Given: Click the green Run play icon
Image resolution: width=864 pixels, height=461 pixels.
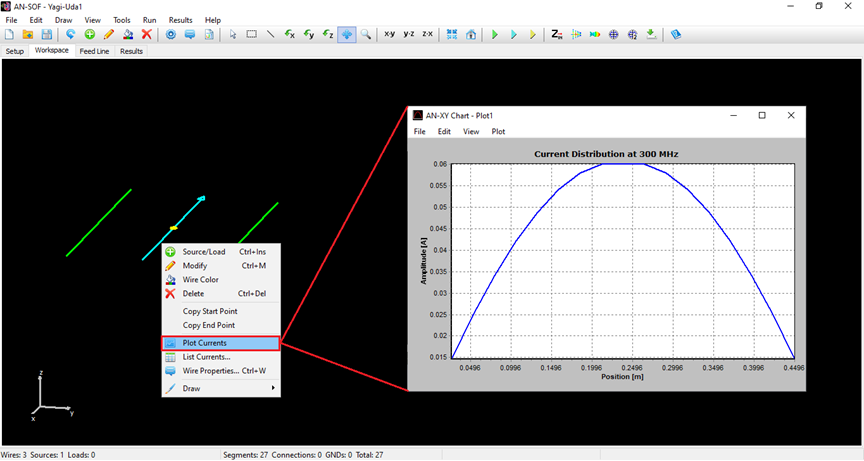Looking at the screenshot, I should pos(495,34).
